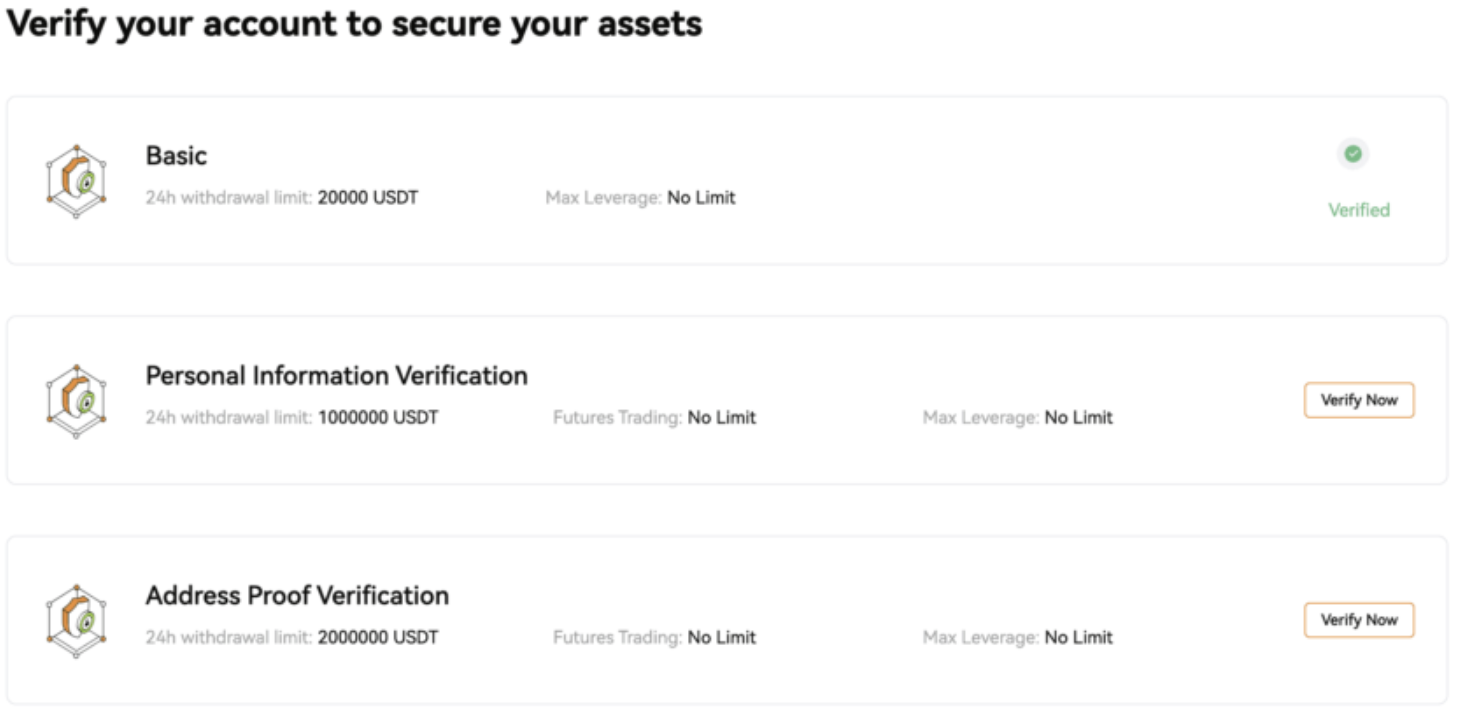
Task: Click the 2000000 USDT withdrawal limit value
Action: click(378, 638)
